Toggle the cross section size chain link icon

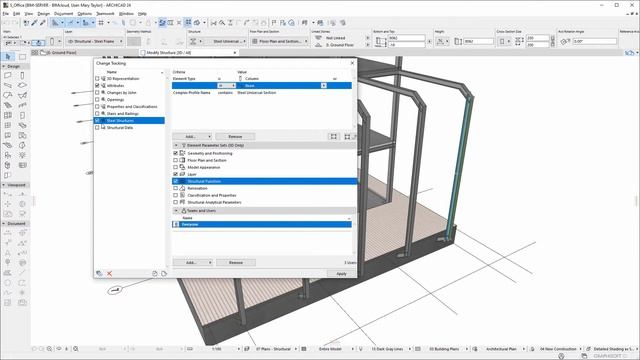(553, 41)
